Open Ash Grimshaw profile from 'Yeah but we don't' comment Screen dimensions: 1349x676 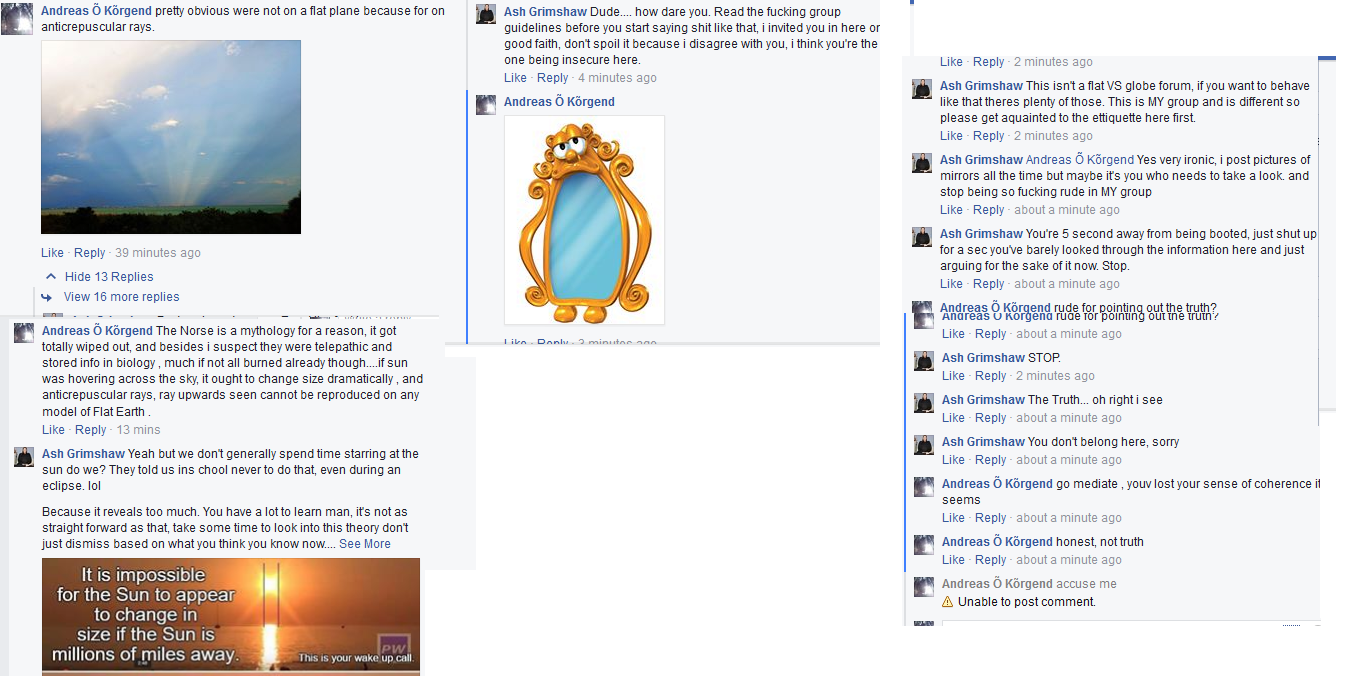(x=83, y=454)
